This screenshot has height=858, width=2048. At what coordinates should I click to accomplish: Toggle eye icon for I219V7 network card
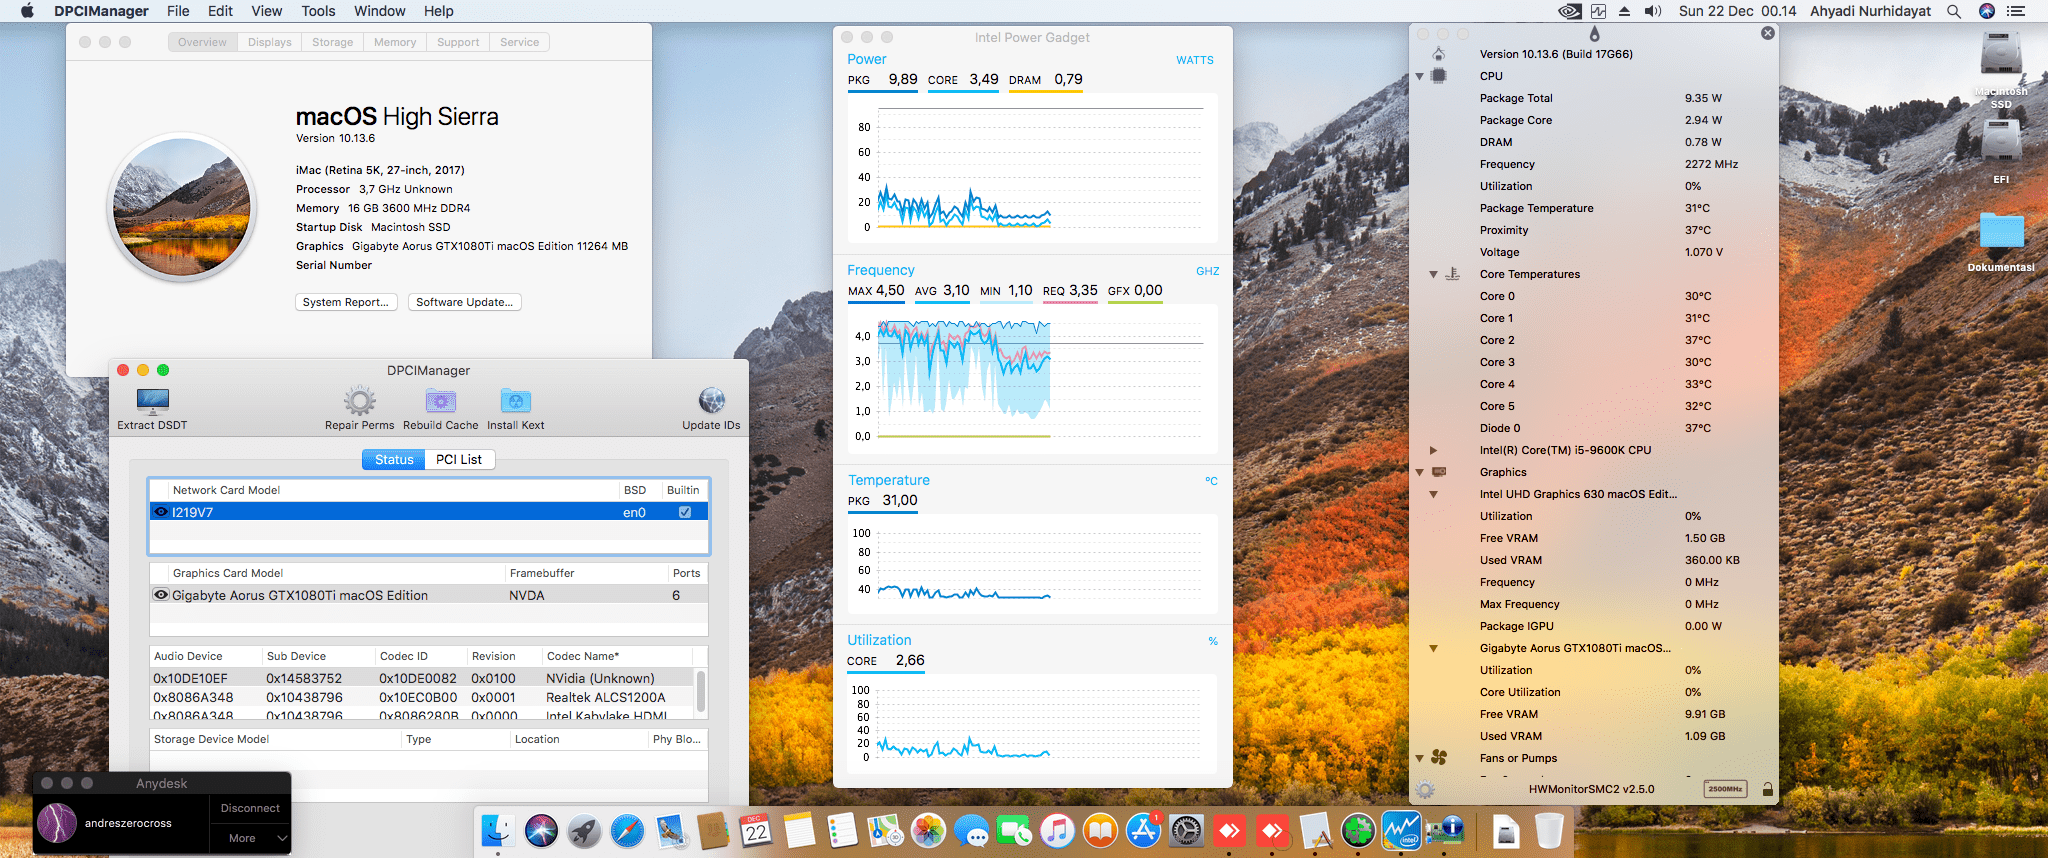click(x=161, y=512)
